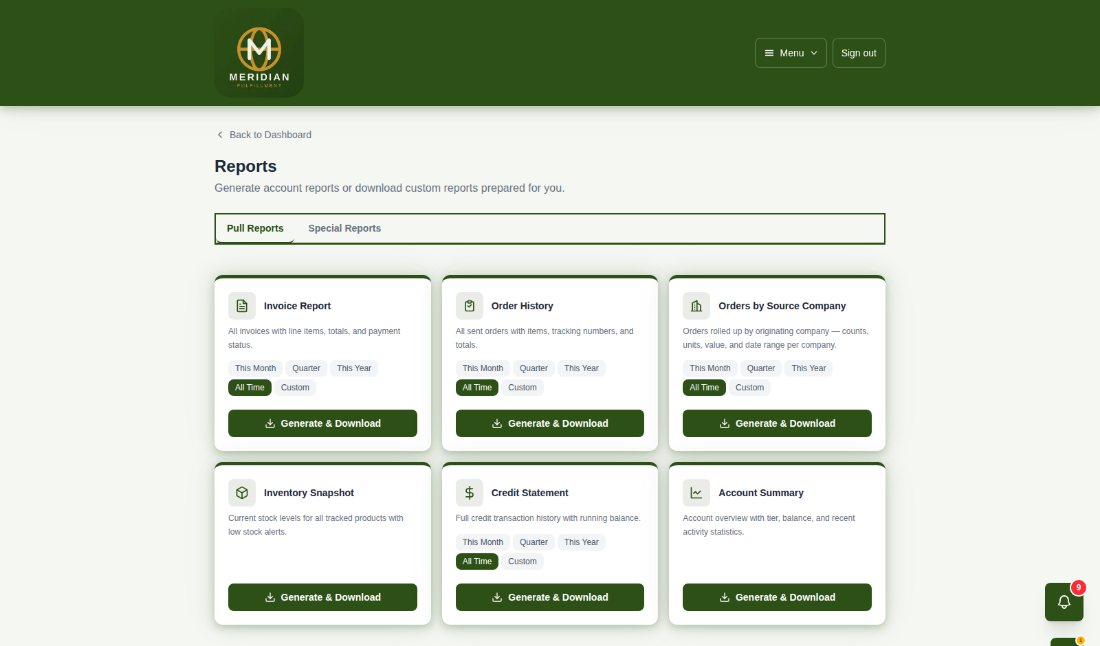Select All Time for Invoice Report
This screenshot has width=1100, height=646.
coord(250,387)
